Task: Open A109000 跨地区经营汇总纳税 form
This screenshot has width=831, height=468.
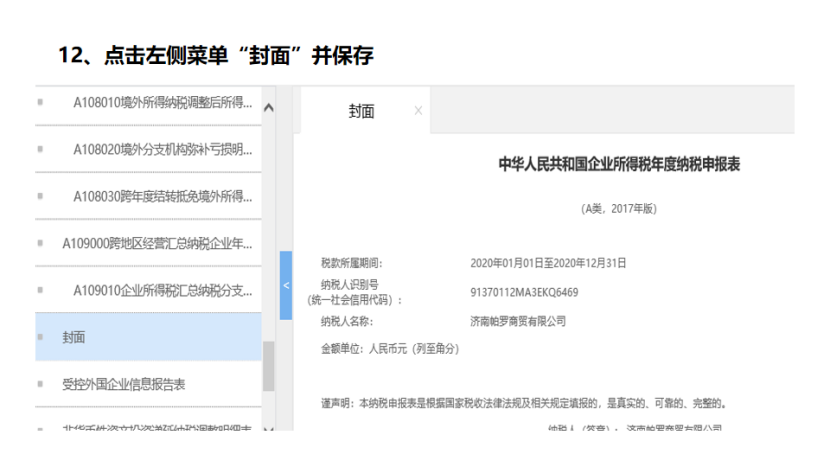Action: coord(156,243)
